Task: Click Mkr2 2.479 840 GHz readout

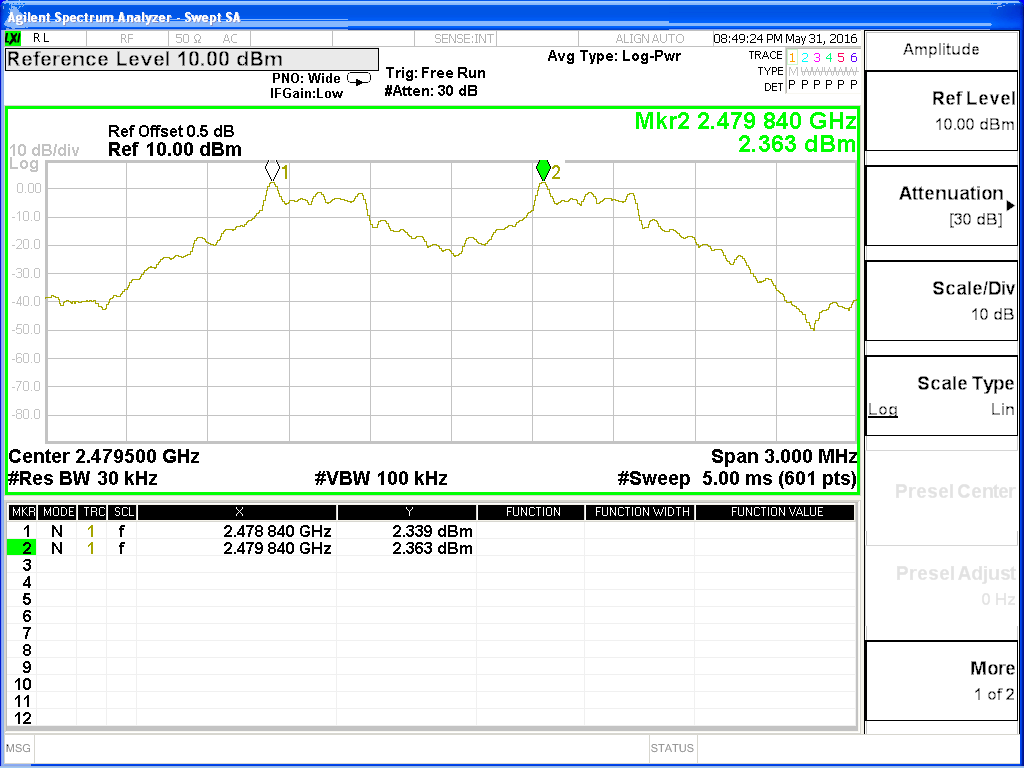Action: point(745,121)
